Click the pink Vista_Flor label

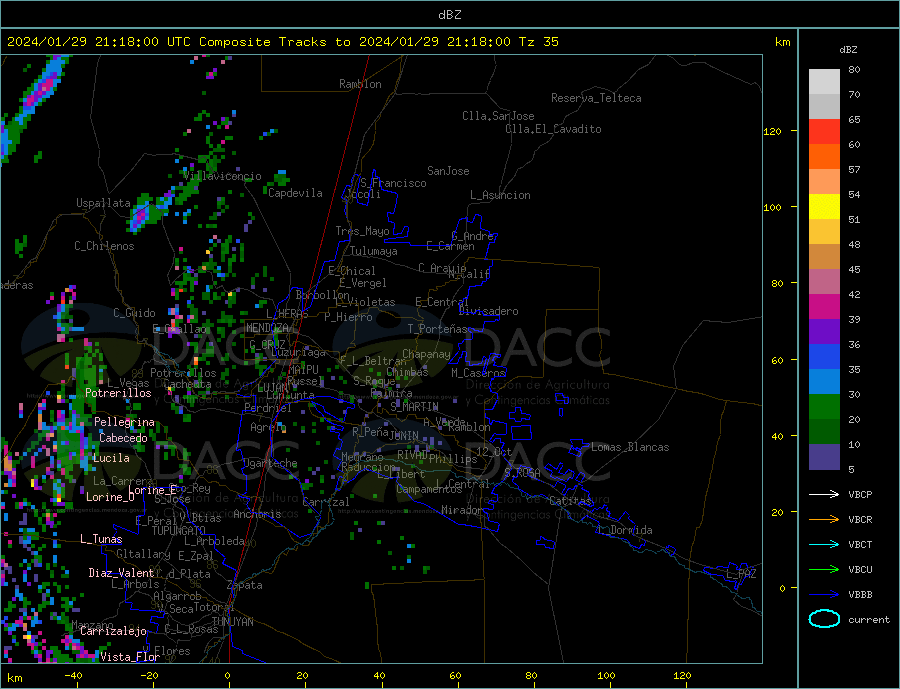click(x=130, y=657)
